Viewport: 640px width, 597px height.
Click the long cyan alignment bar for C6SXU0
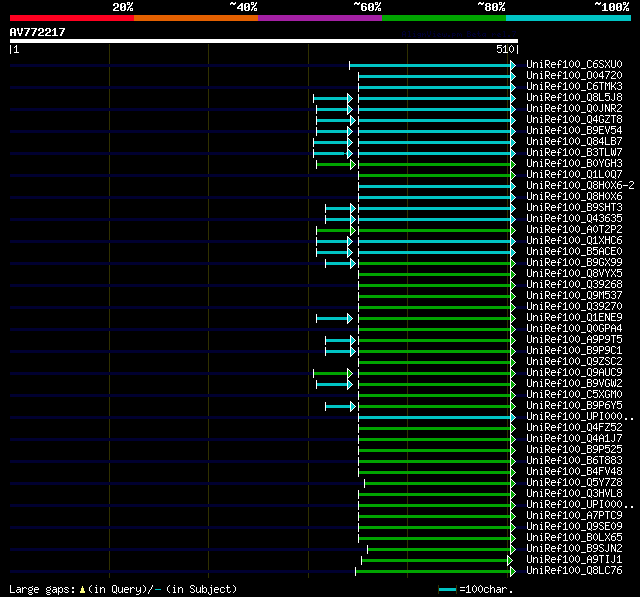coord(432,65)
